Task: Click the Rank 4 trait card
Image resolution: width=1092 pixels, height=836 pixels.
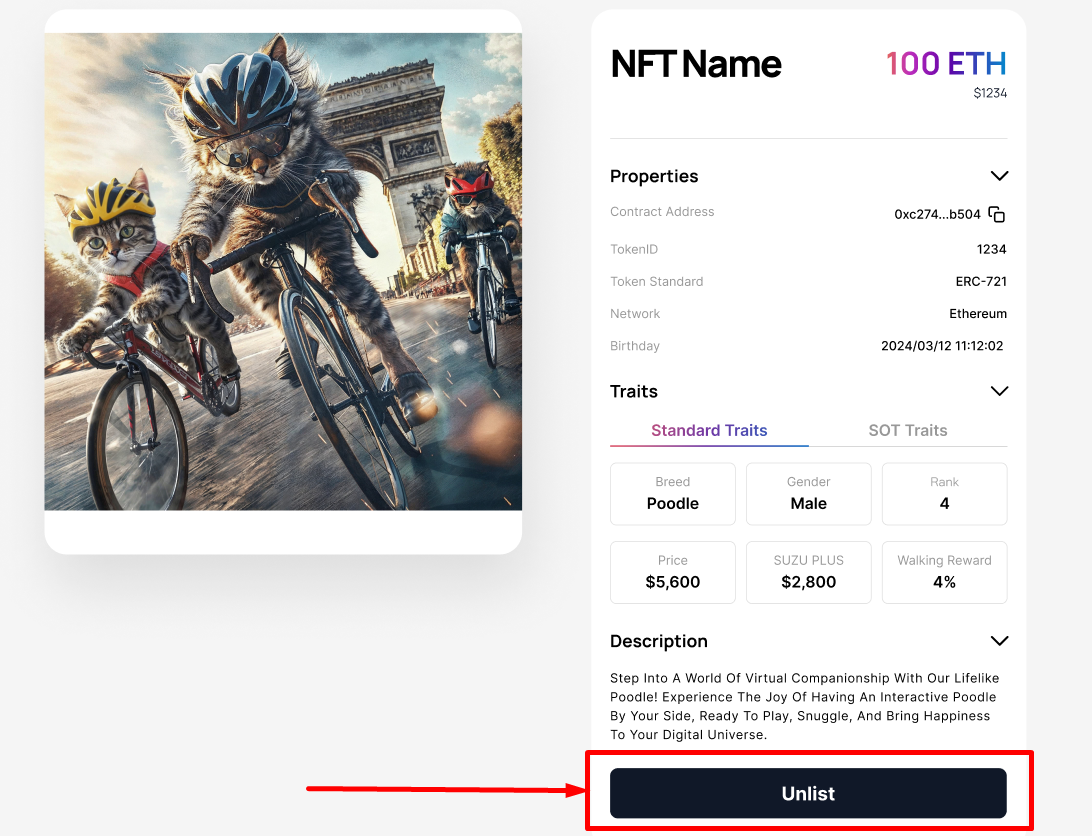Action: 944,494
